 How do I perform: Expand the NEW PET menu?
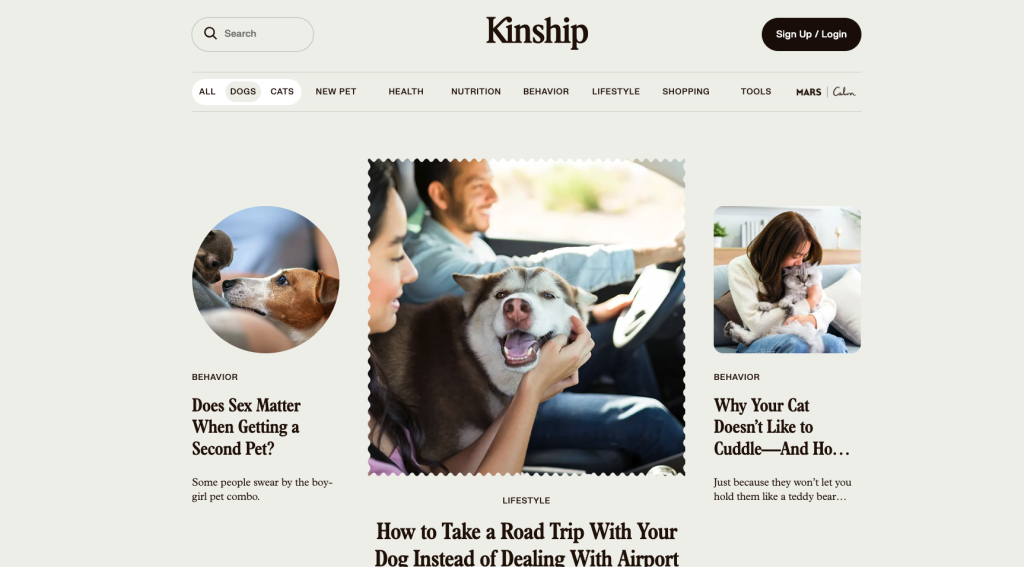click(336, 91)
